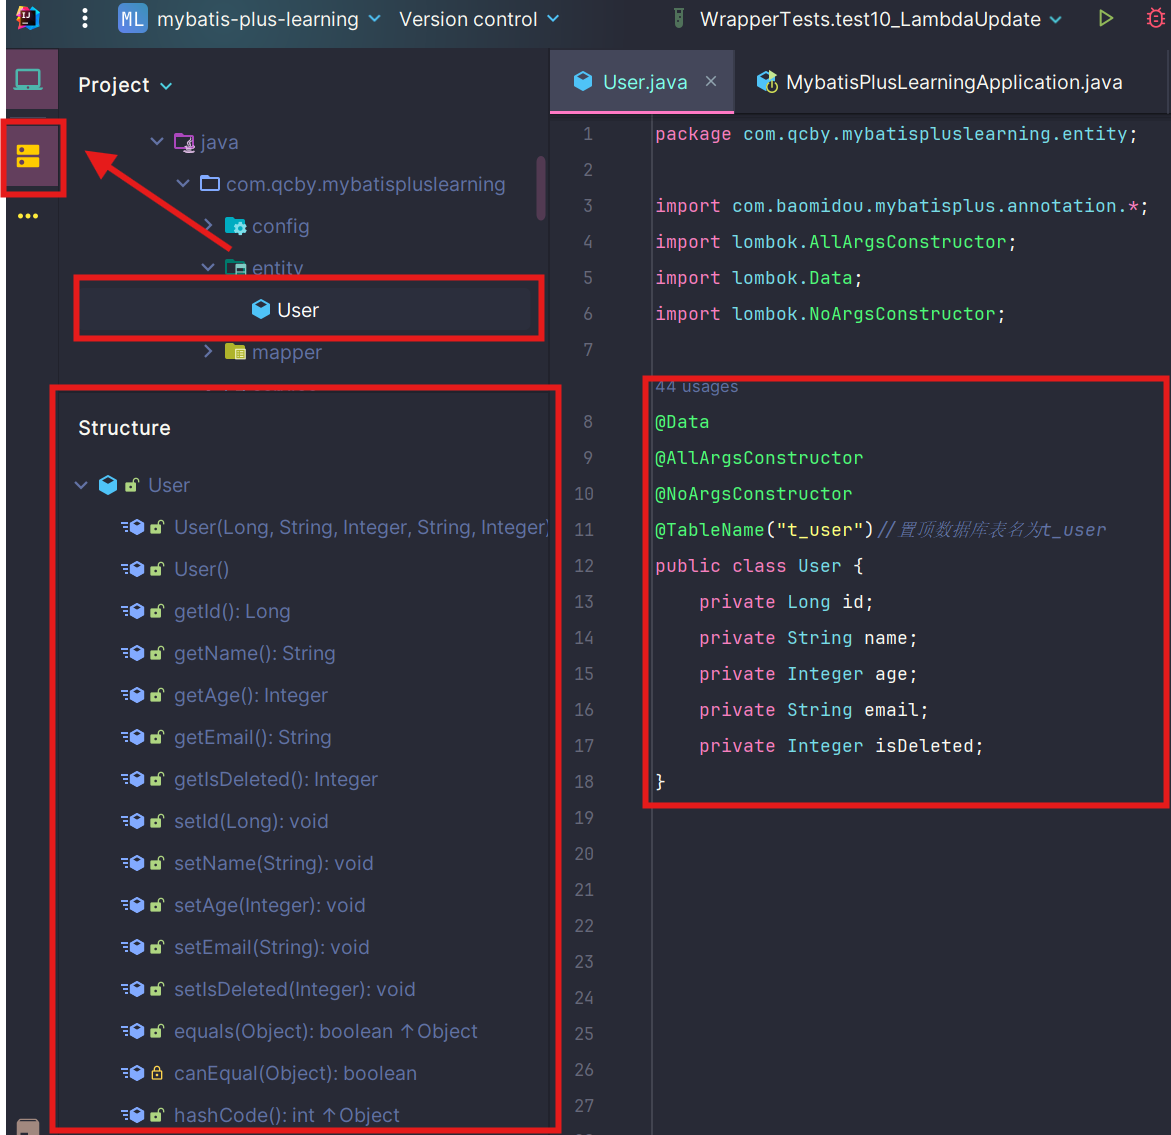This screenshot has height=1135, width=1171.
Task: Select getName(): String in Structure
Action: point(255,653)
